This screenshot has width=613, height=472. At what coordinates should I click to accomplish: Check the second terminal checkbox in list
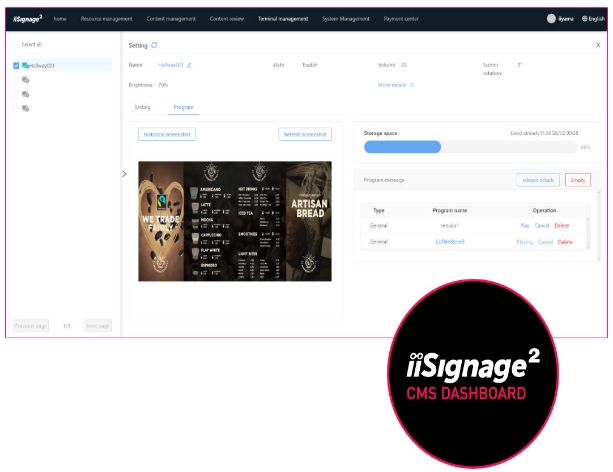point(16,80)
